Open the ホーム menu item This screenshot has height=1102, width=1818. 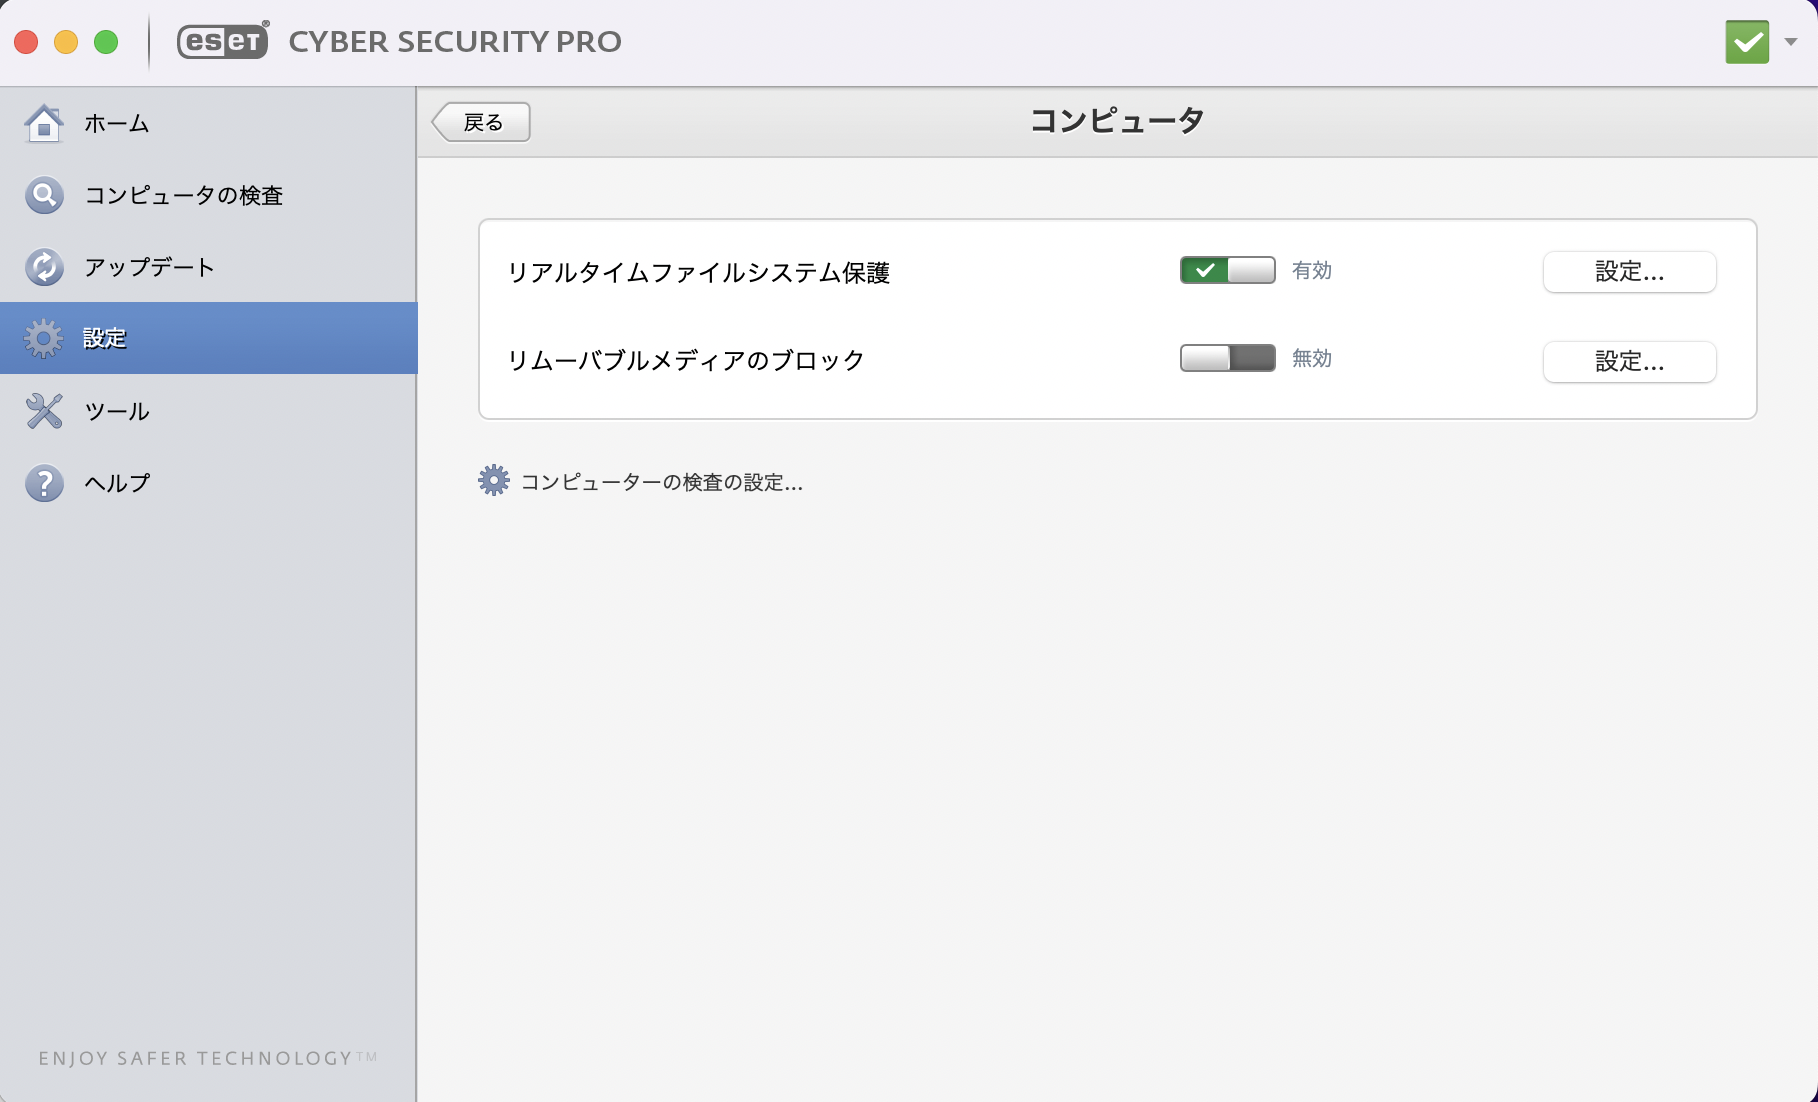pyautogui.click(x=117, y=124)
